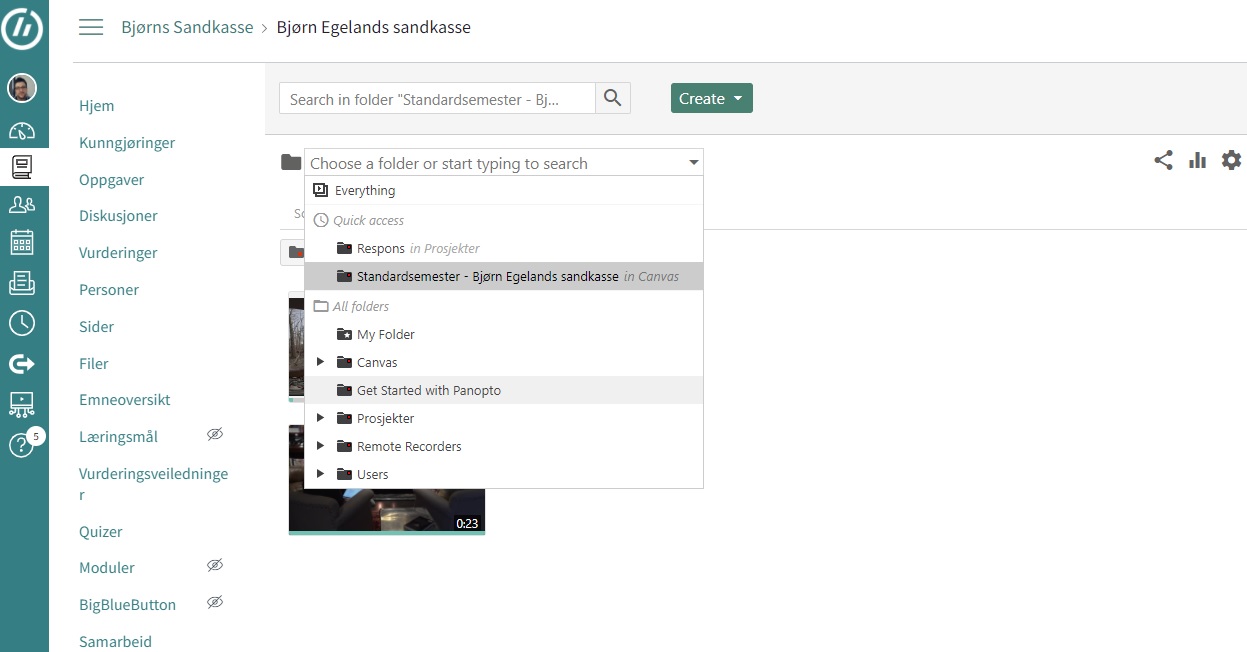Expand the Remote Recorders folder node

pyautogui.click(x=320, y=446)
